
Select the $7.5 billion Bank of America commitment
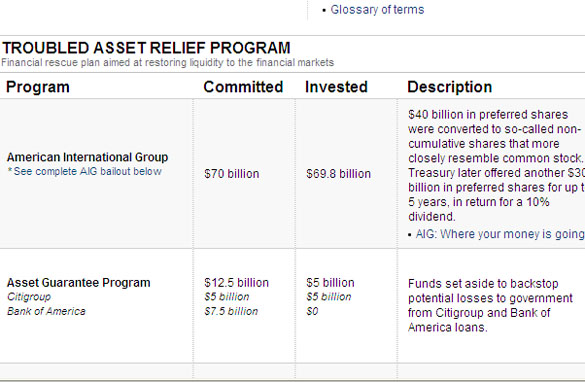click(231, 311)
